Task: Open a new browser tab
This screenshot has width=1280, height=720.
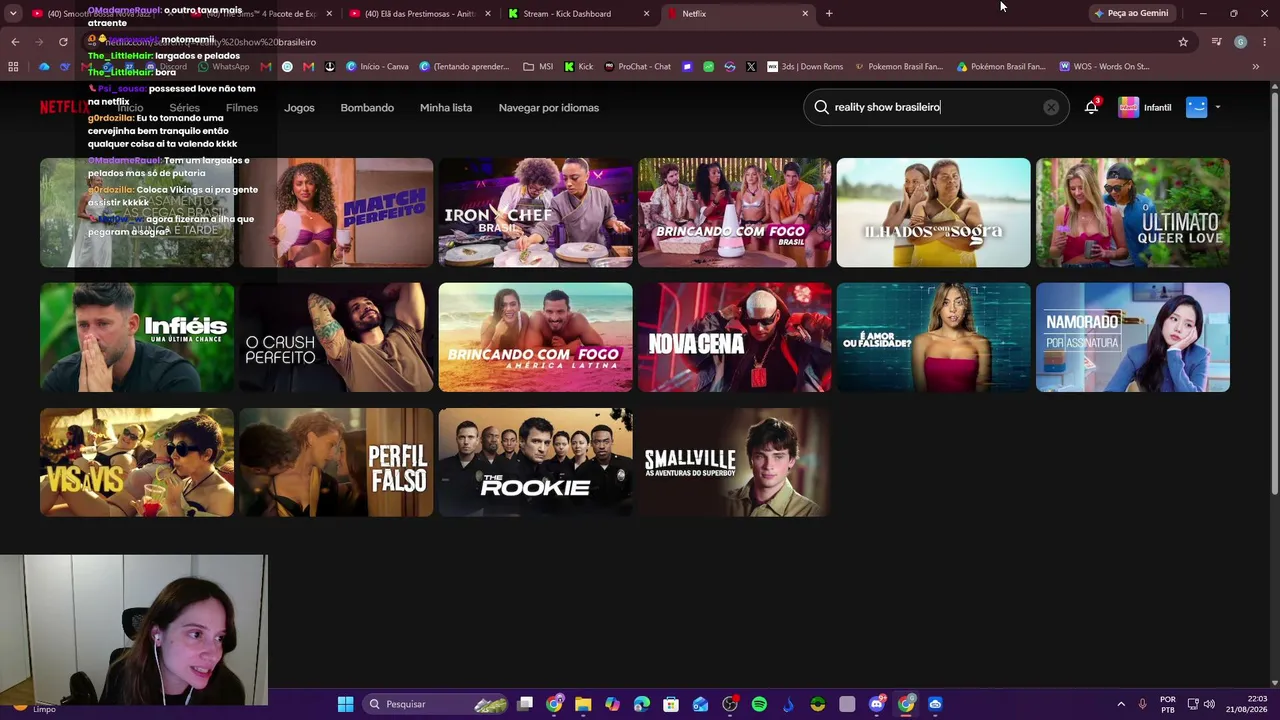Action: click(x=829, y=14)
